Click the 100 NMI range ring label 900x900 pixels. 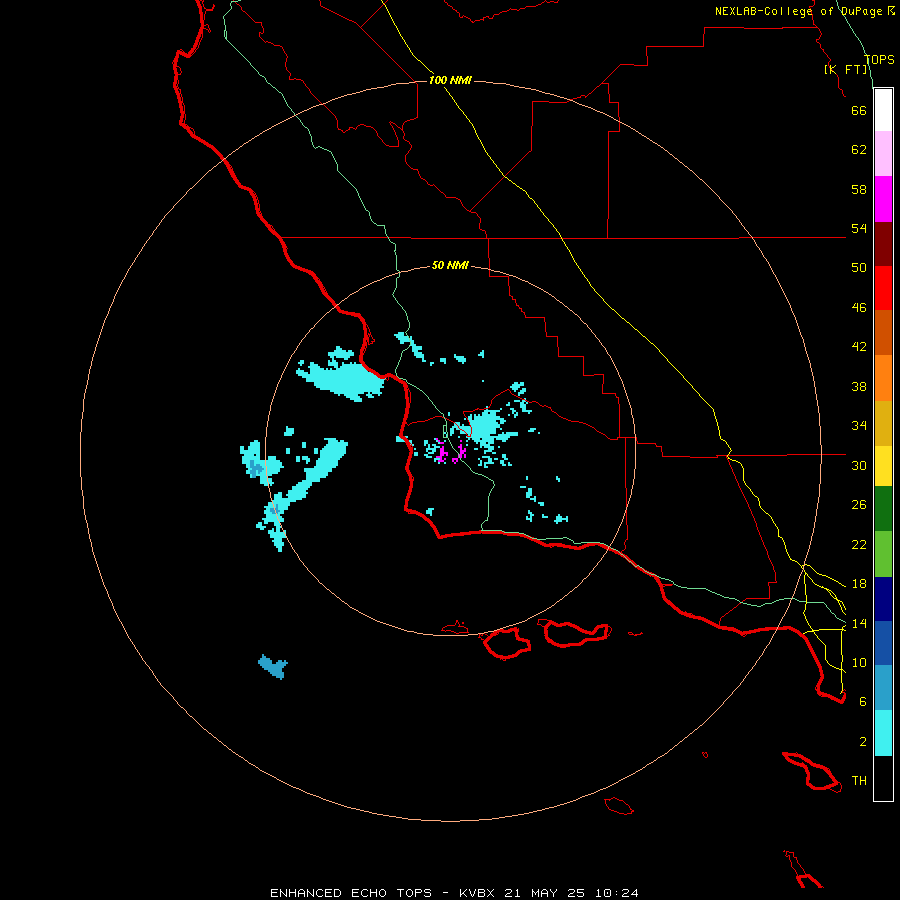(450, 80)
